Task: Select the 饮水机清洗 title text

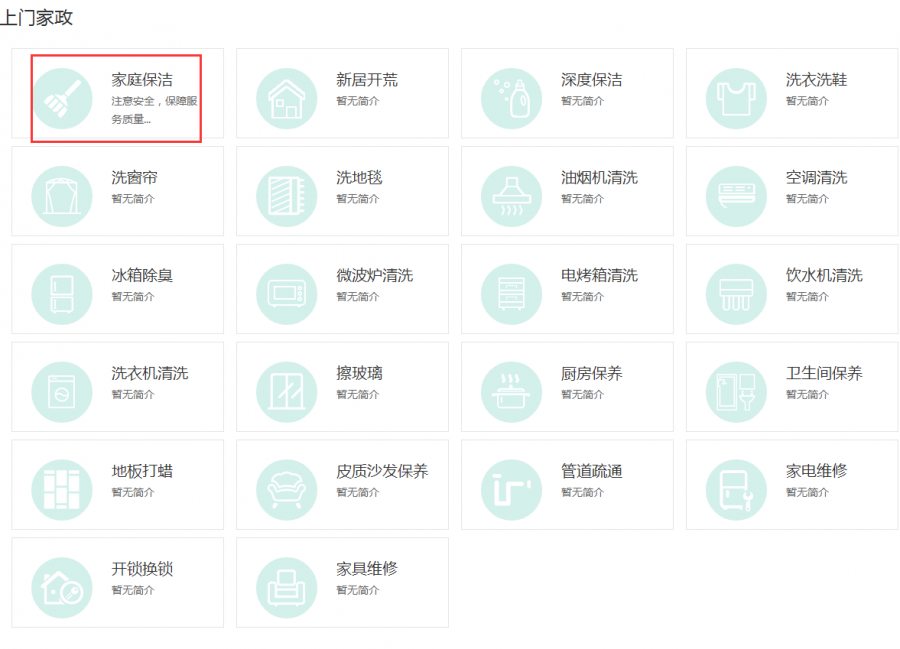Action: click(x=824, y=275)
